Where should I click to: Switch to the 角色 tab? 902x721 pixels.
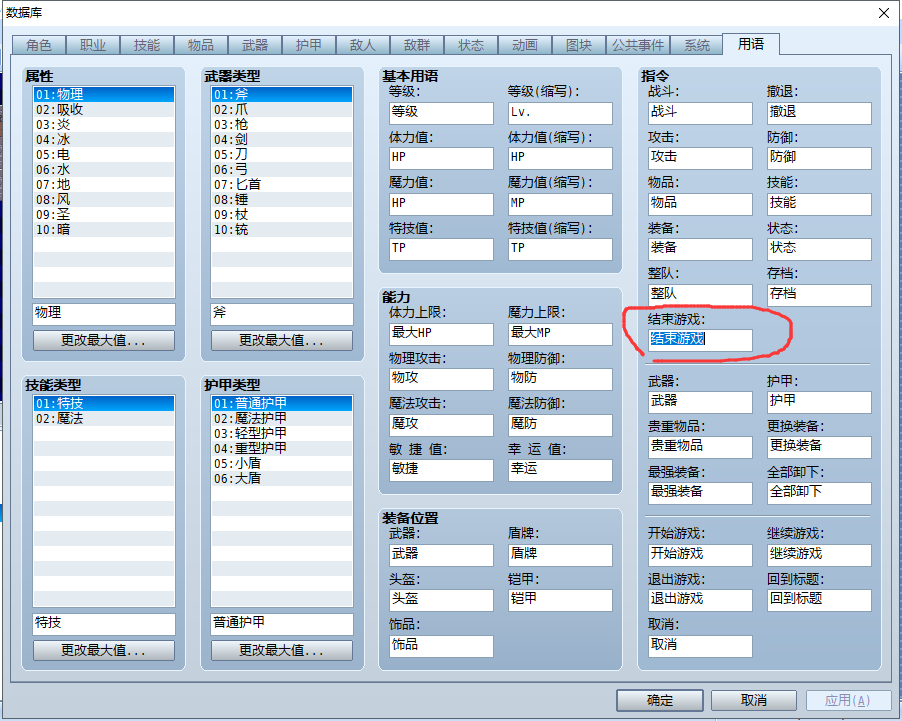tap(39, 45)
